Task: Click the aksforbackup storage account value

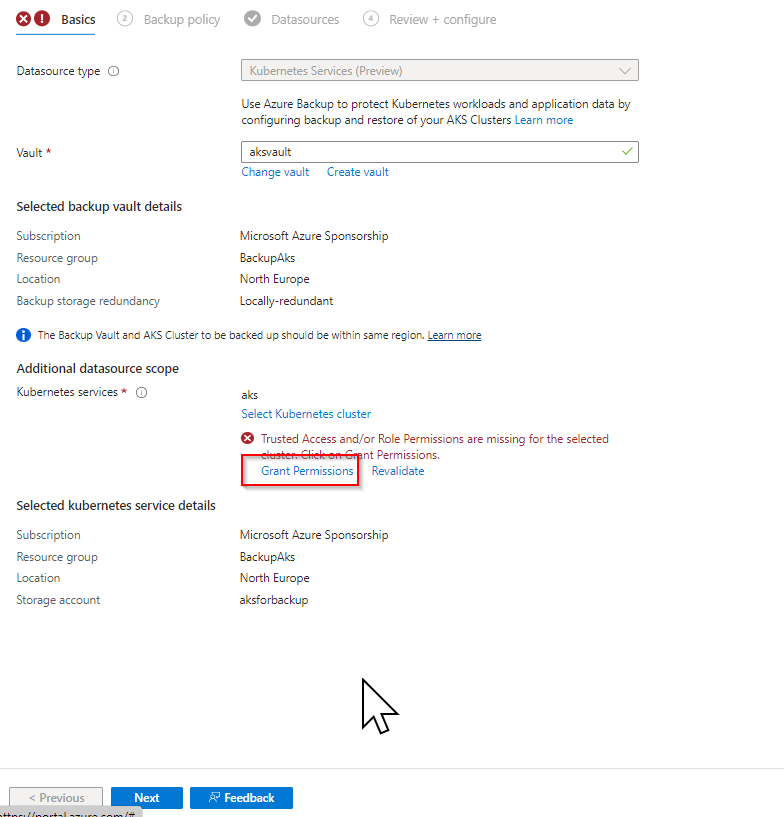Action: (274, 600)
